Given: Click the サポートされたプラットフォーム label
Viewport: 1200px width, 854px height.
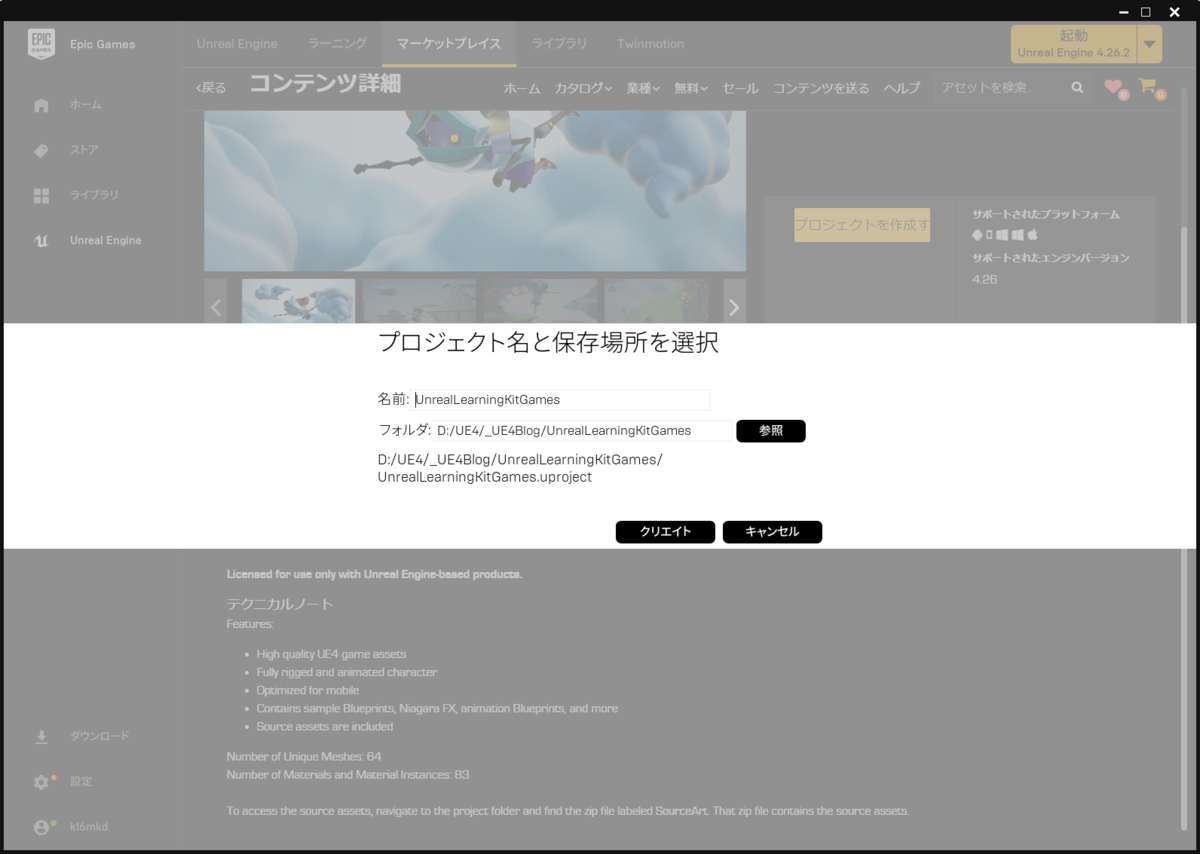Looking at the screenshot, I should (x=1046, y=214).
